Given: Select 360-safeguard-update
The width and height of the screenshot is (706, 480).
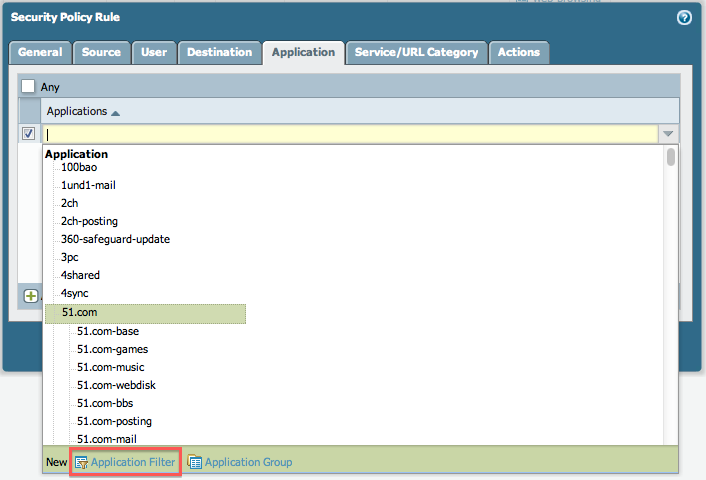Looking at the screenshot, I should coord(115,240).
